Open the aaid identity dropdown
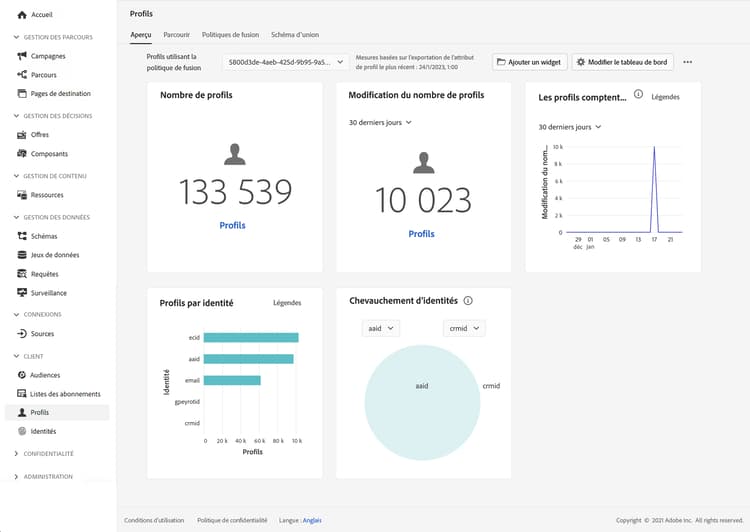 point(381,328)
